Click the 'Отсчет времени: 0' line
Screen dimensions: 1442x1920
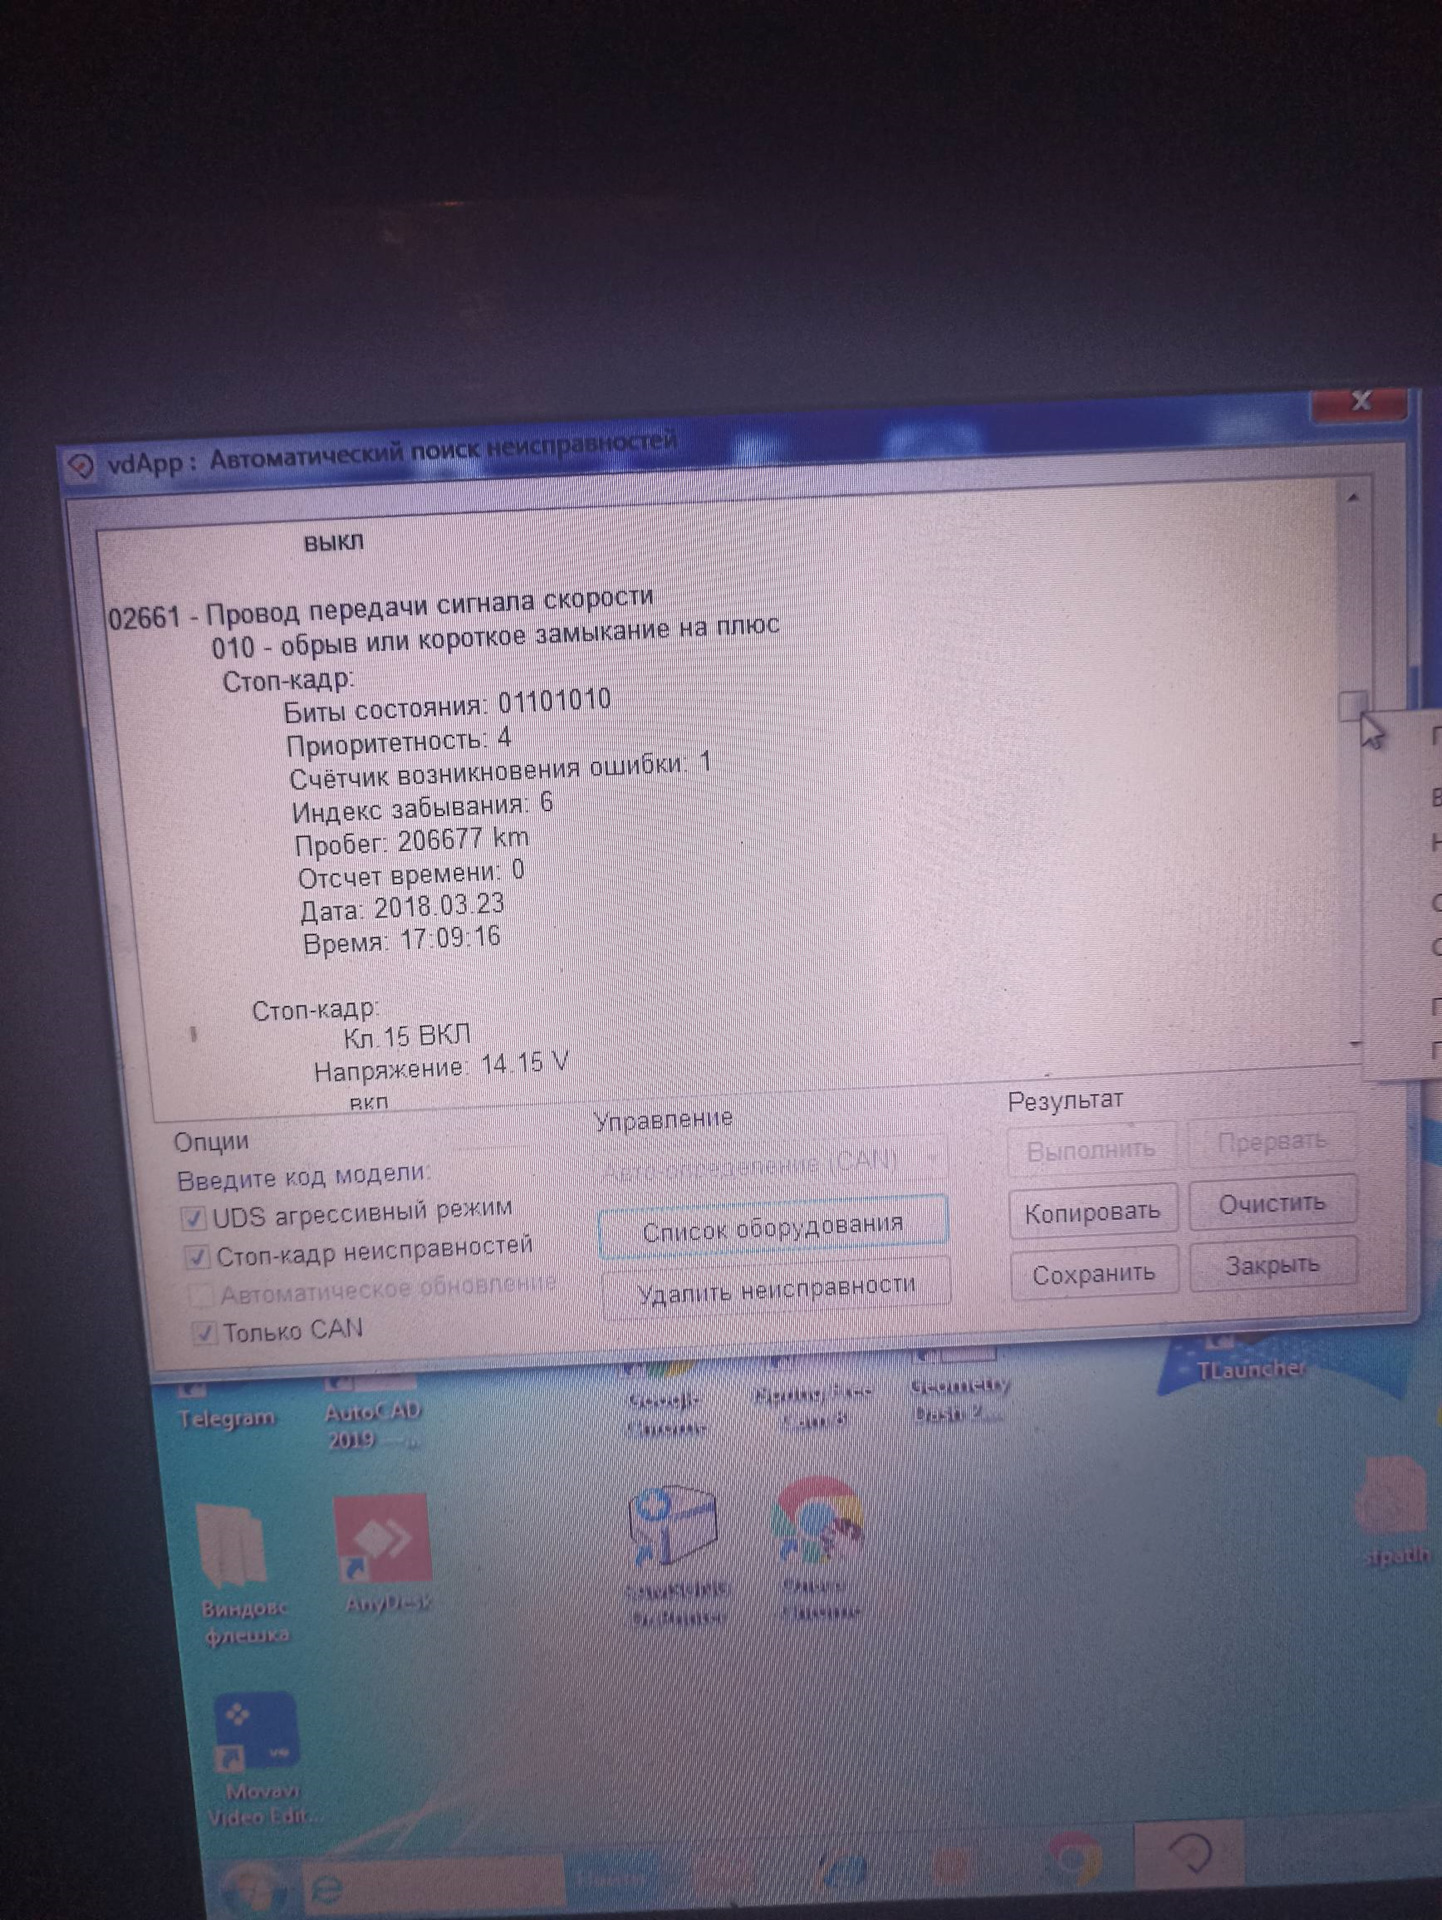[x=411, y=875]
